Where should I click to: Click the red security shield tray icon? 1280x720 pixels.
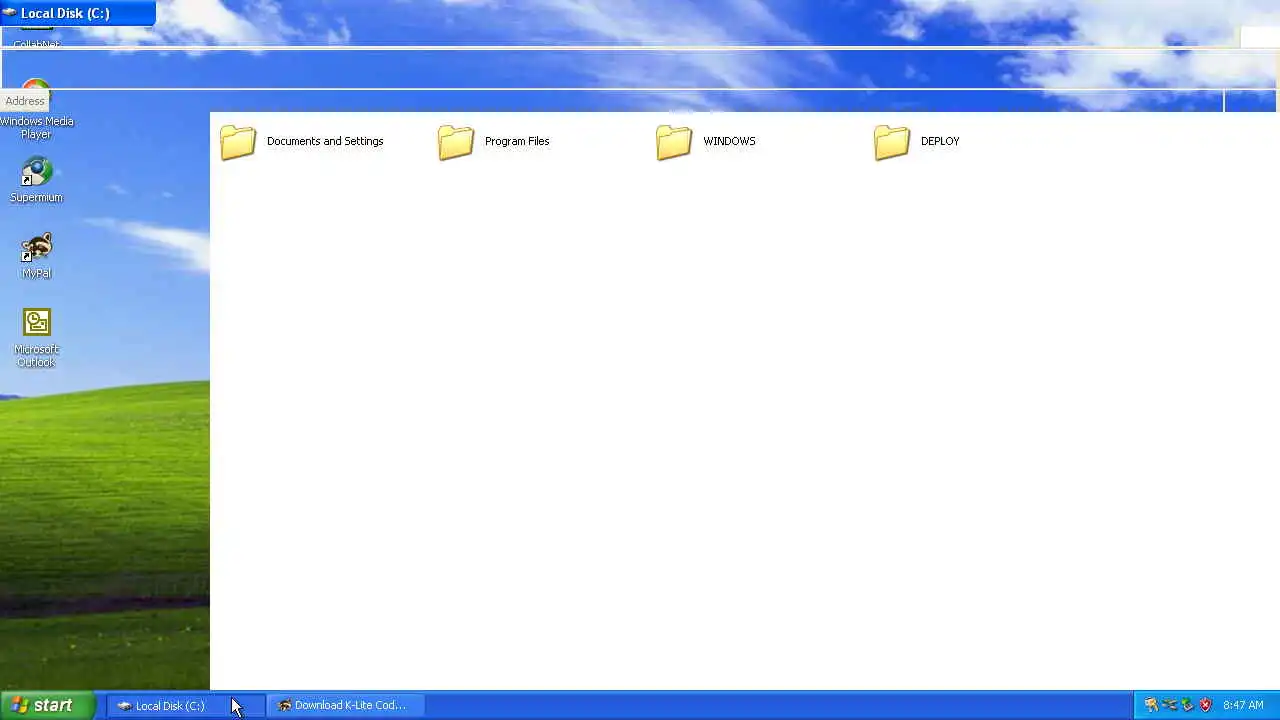[1205, 705]
